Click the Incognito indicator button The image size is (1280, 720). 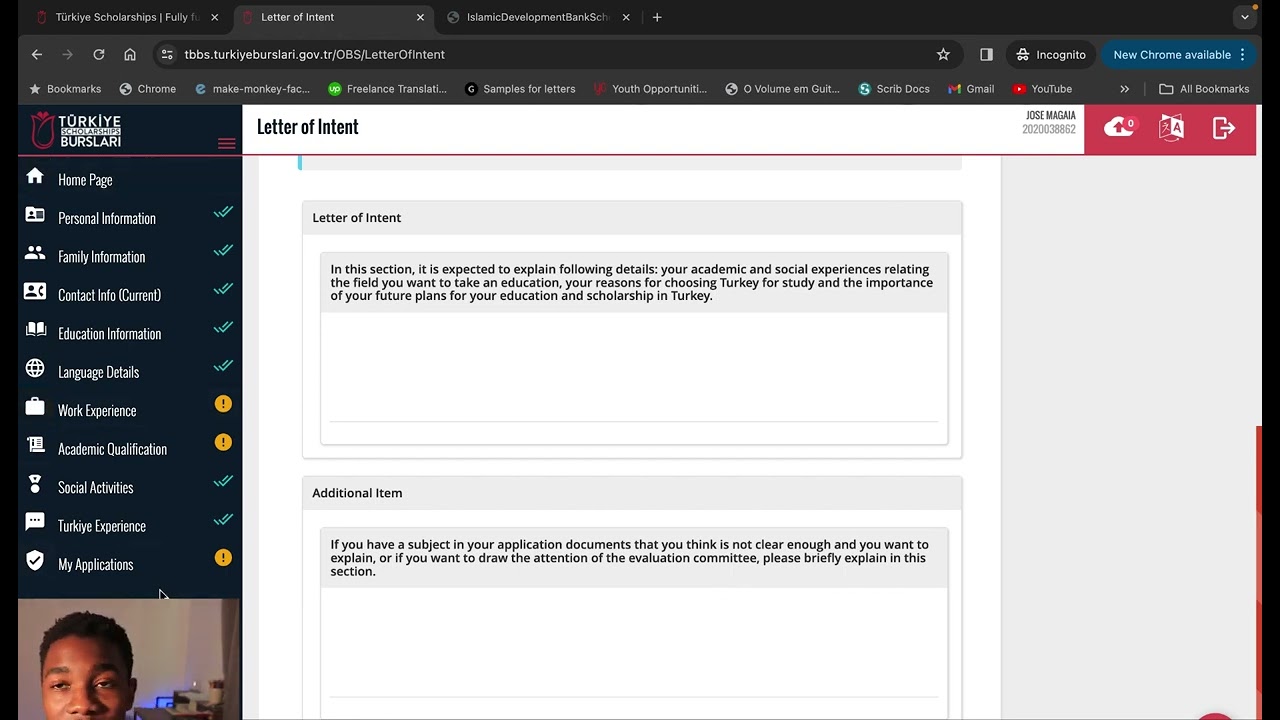point(1051,54)
